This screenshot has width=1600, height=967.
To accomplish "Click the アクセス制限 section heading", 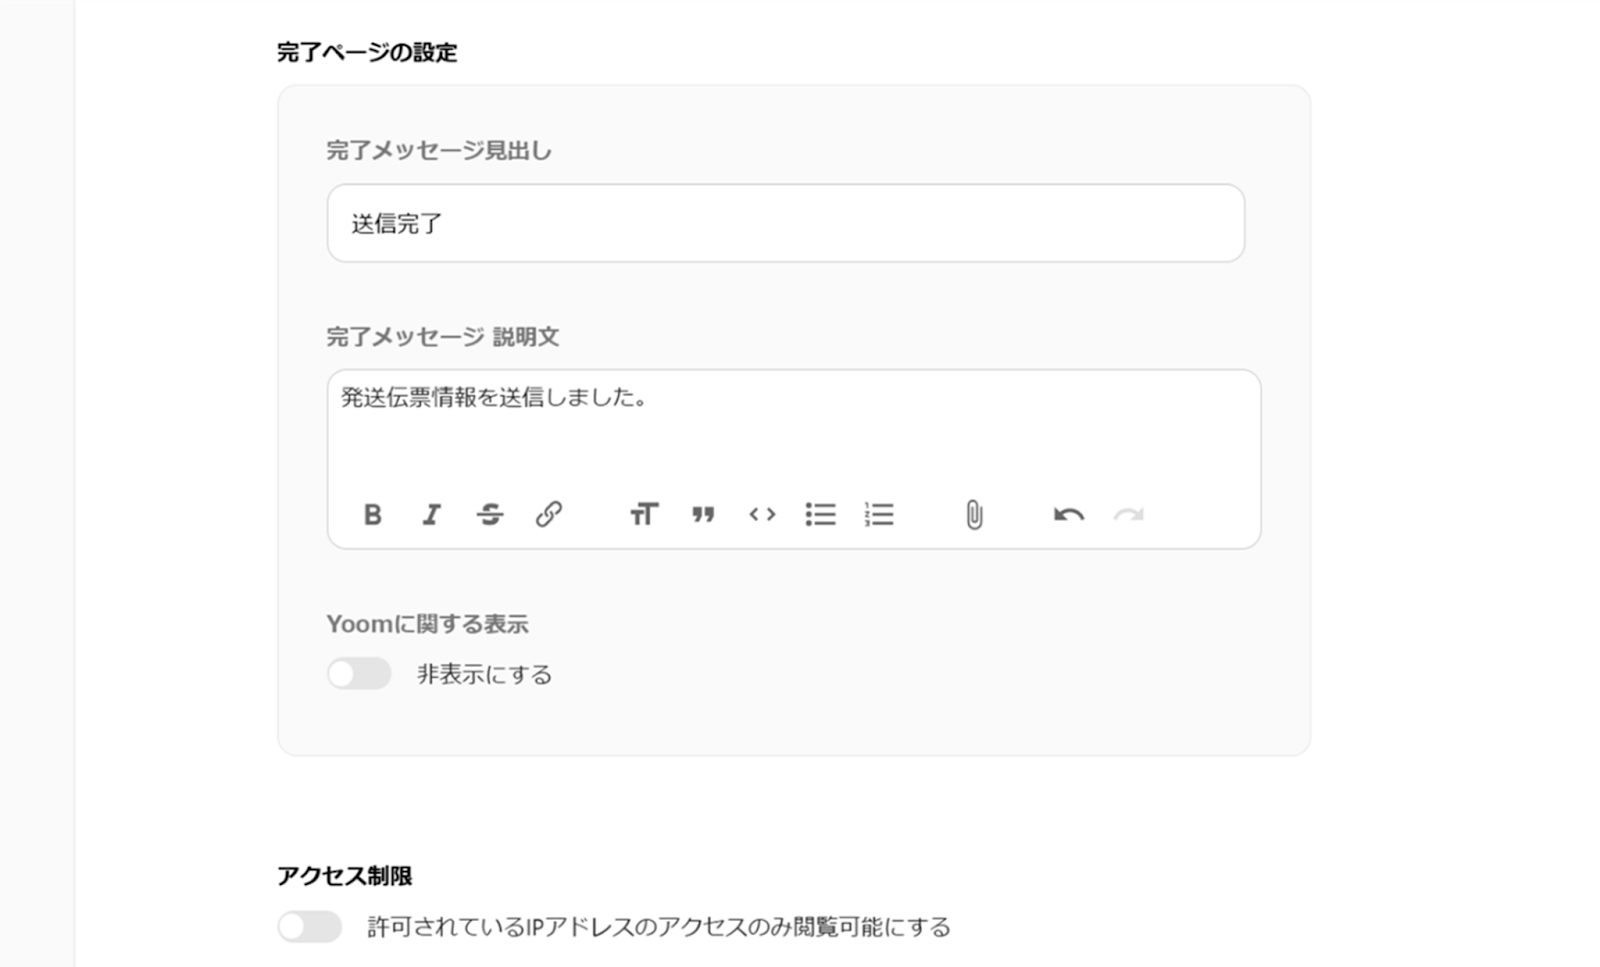I will [x=344, y=876].
